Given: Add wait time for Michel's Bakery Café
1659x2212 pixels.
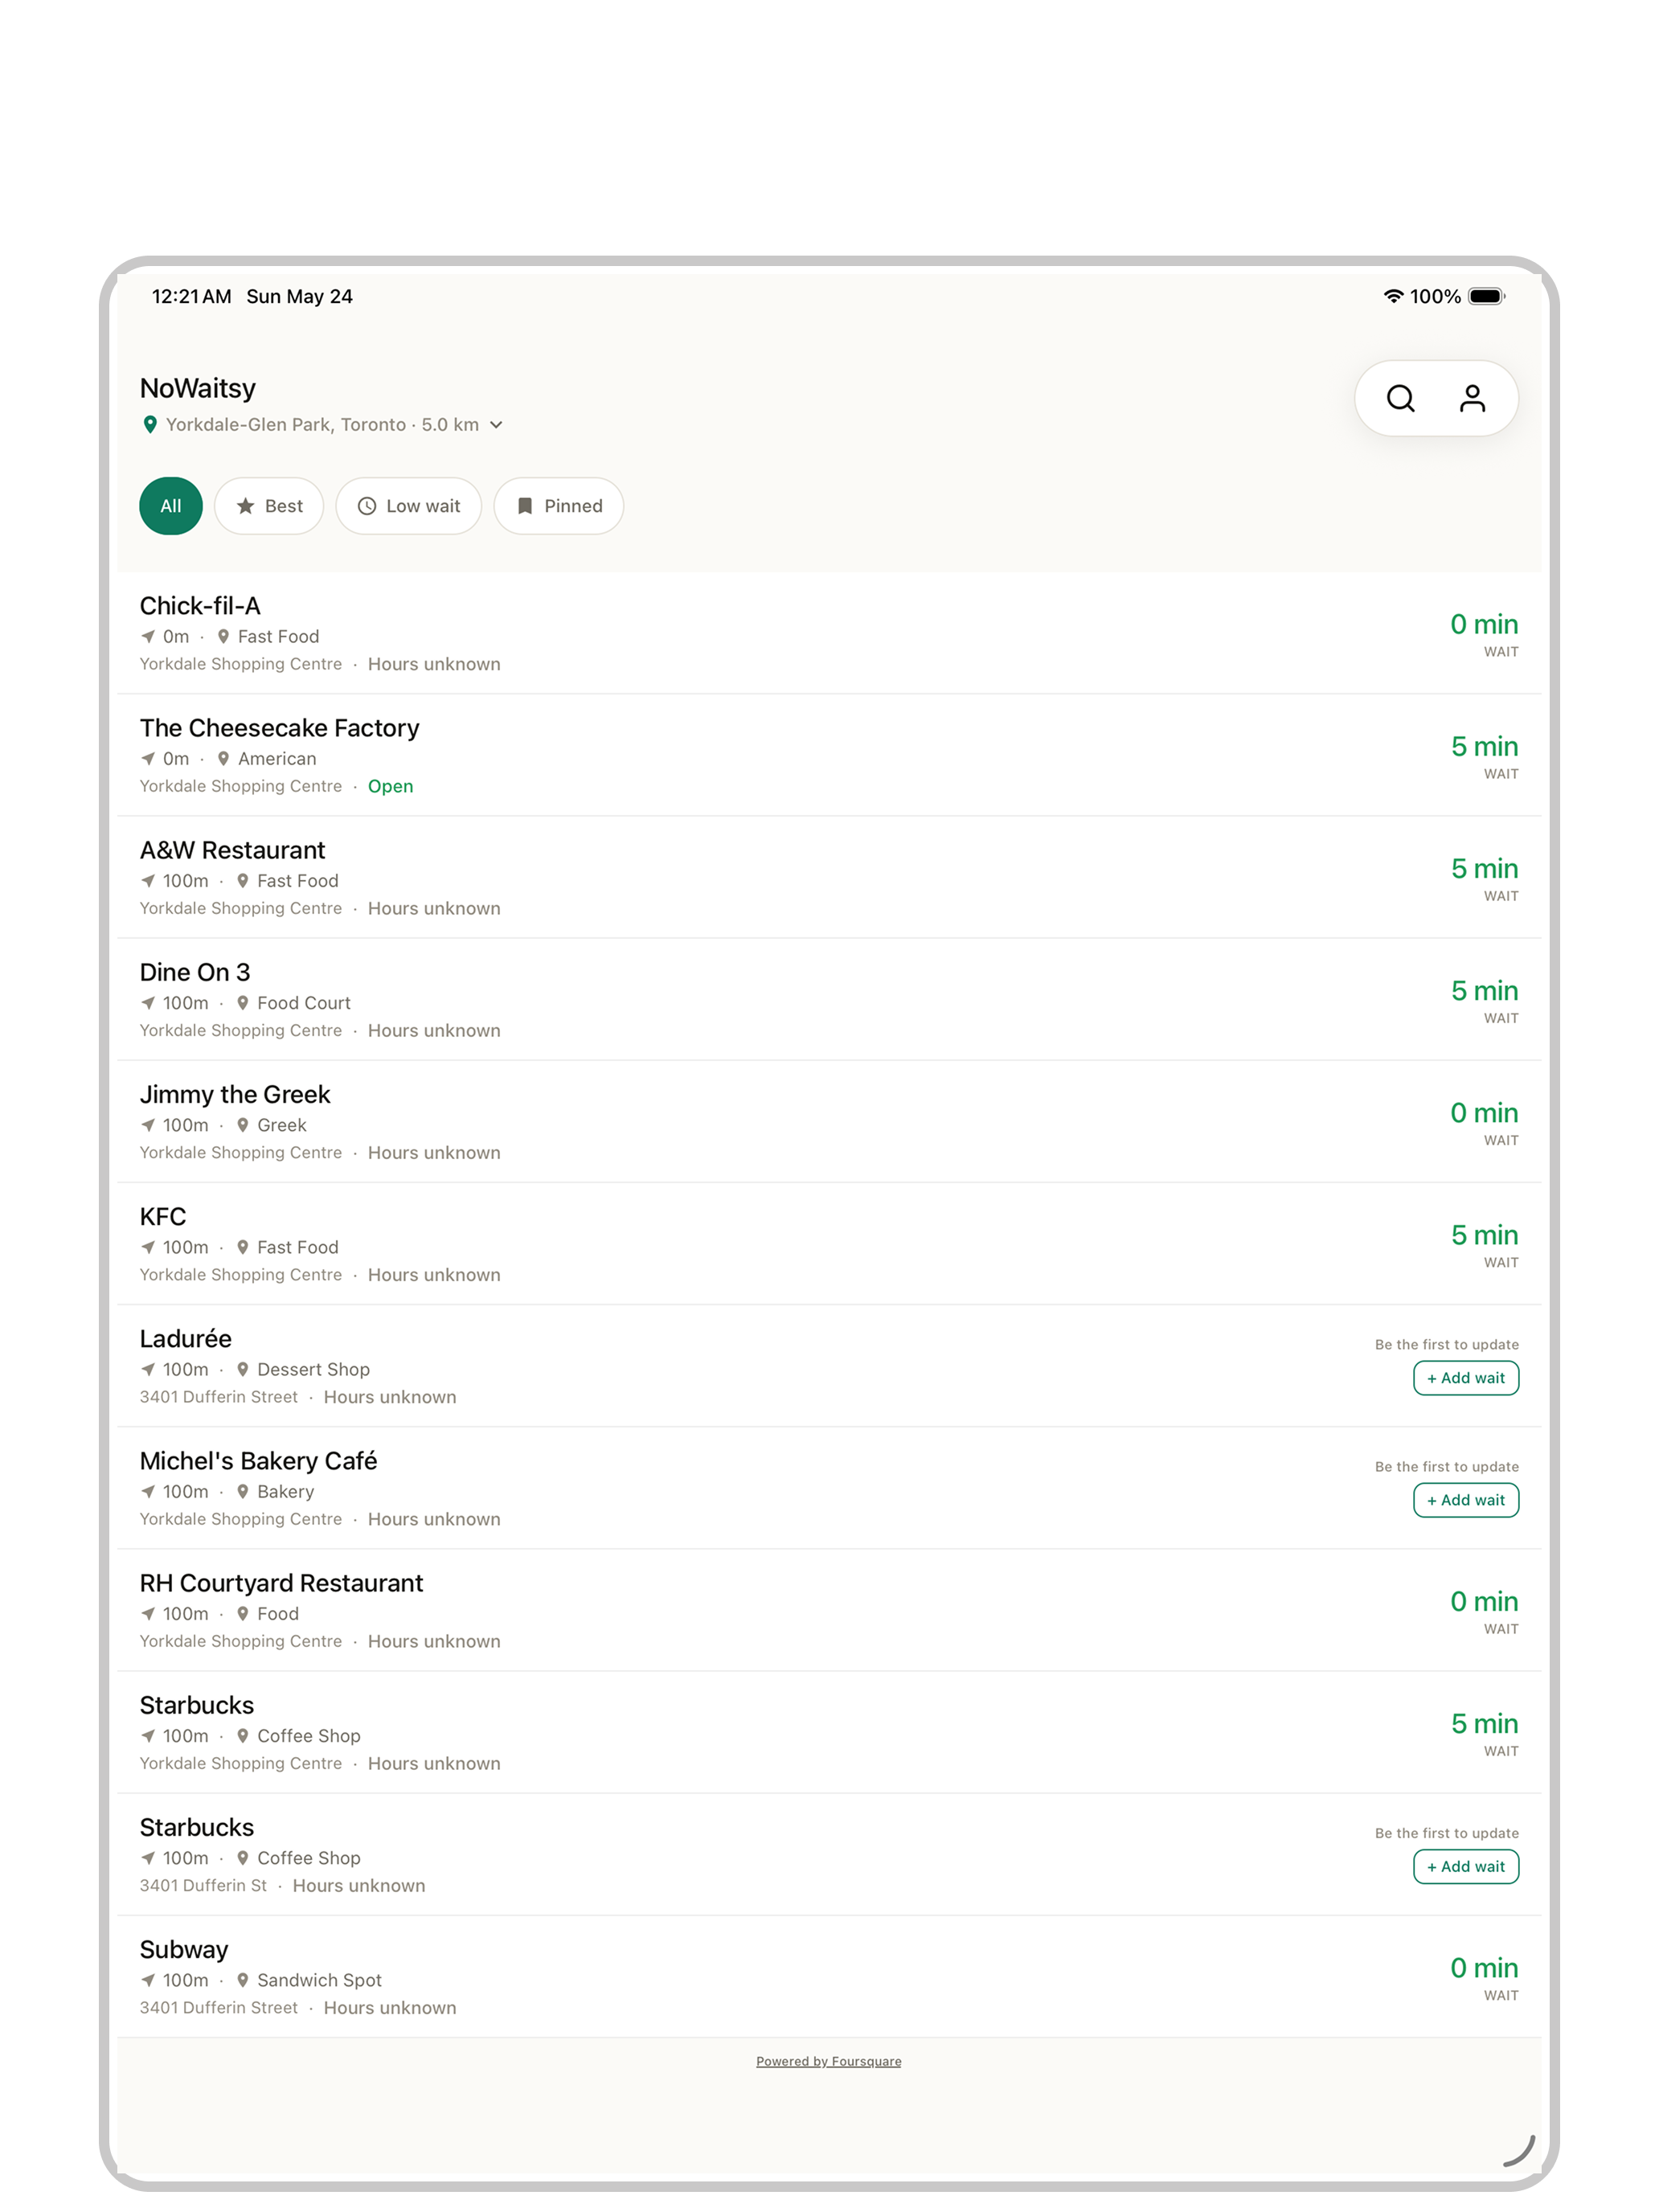Looking at the screenshot, I should click(1466, 1500).
